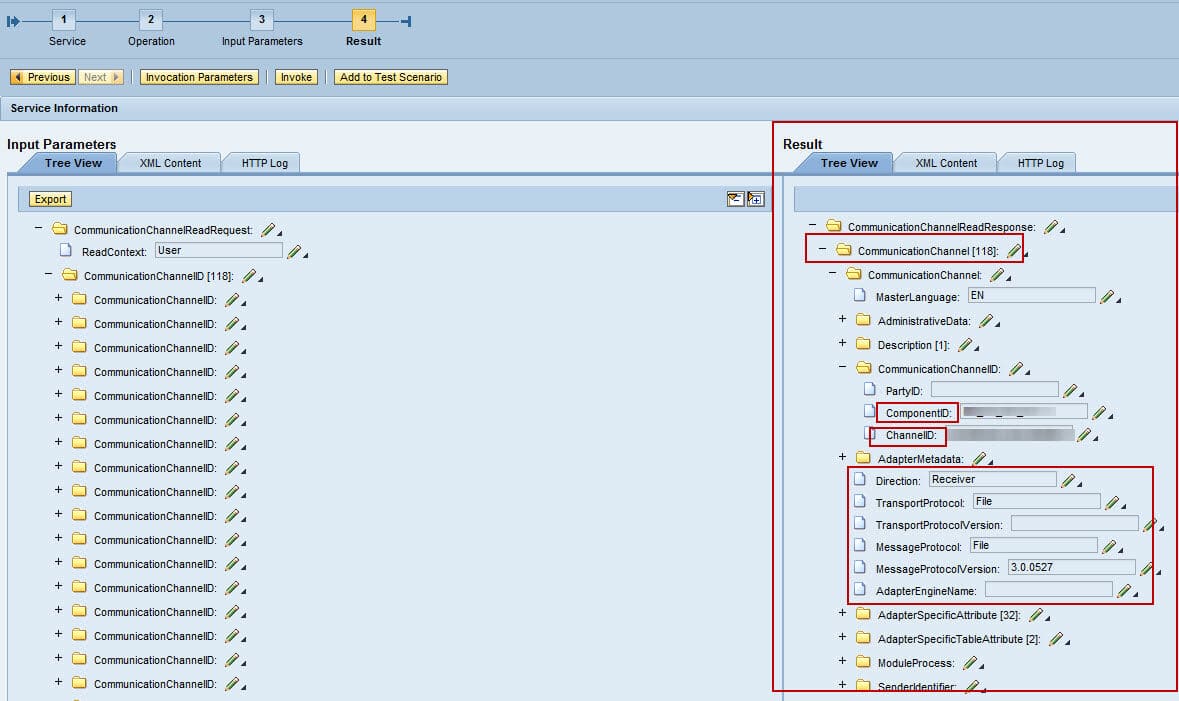Image resolution: width=1179 pixels, height=701 pixels.
Task: Expand AdapterSpecificAttribute [32] node
Action: pyautogui.click(x=843, y=614)
